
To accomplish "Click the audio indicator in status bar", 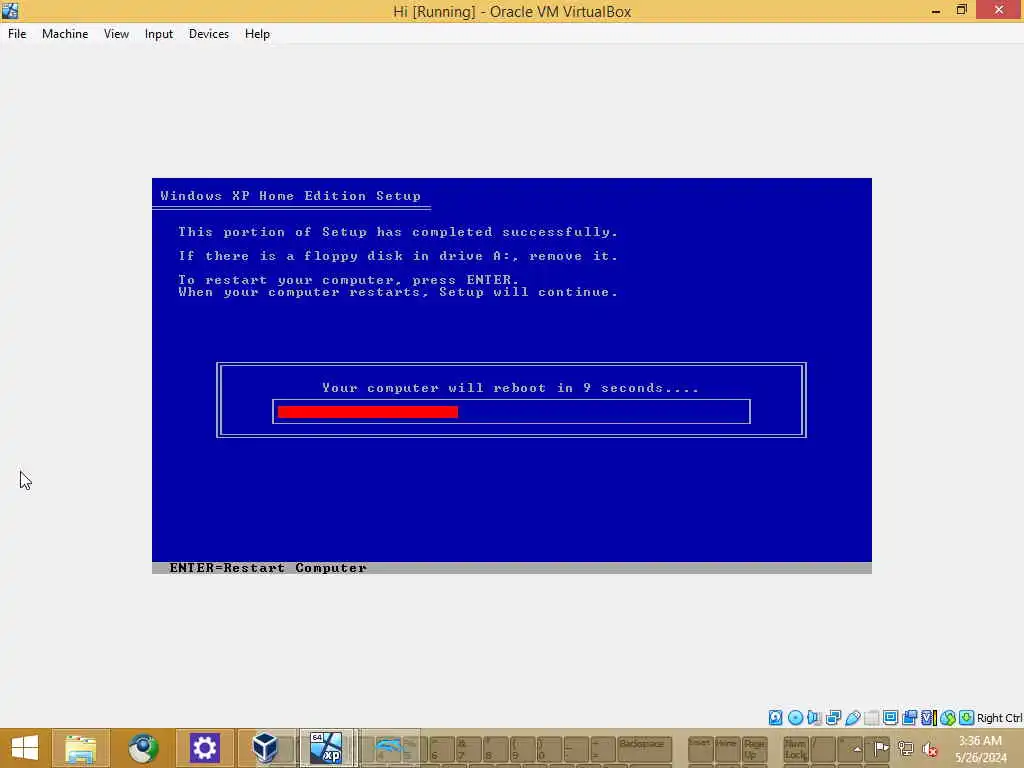I will pos(814,718).
